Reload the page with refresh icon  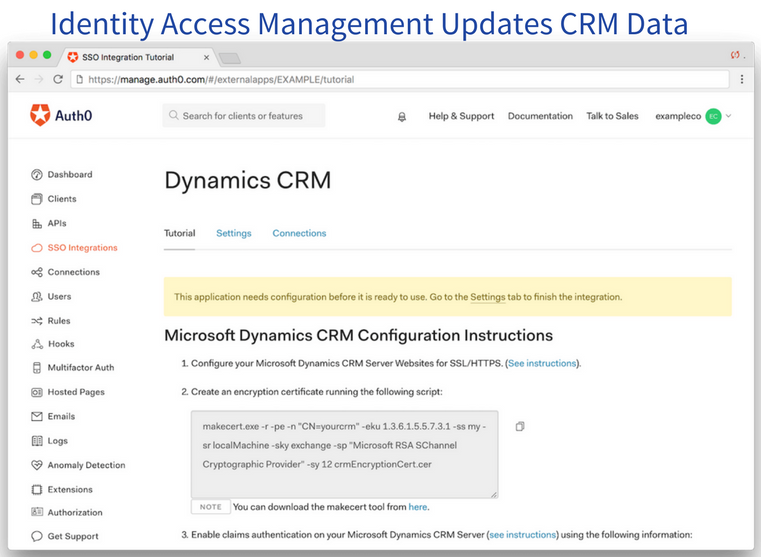(58, 79)
